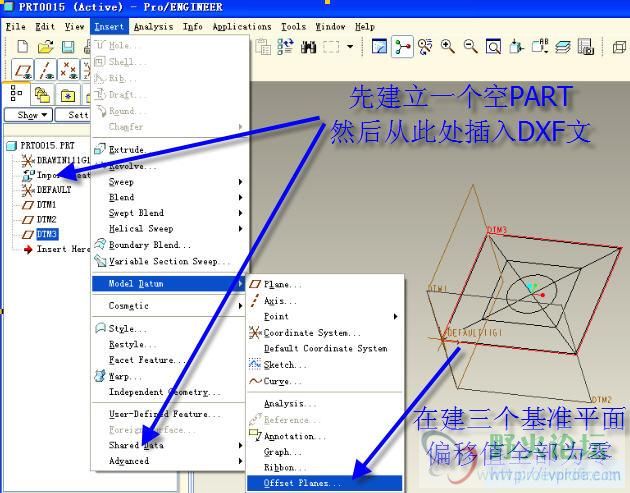Click the layers icon
630x493 pixels.
(x=563, y=47)
